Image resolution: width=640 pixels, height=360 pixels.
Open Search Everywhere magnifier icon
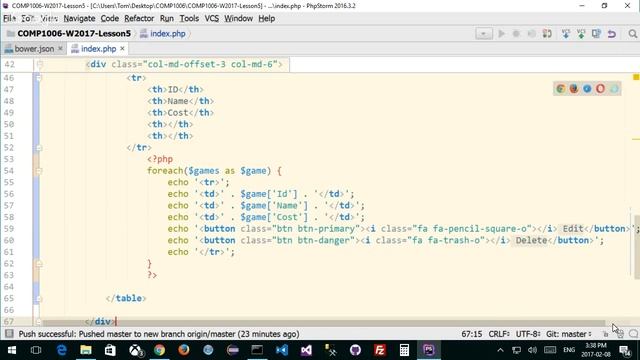633,33
